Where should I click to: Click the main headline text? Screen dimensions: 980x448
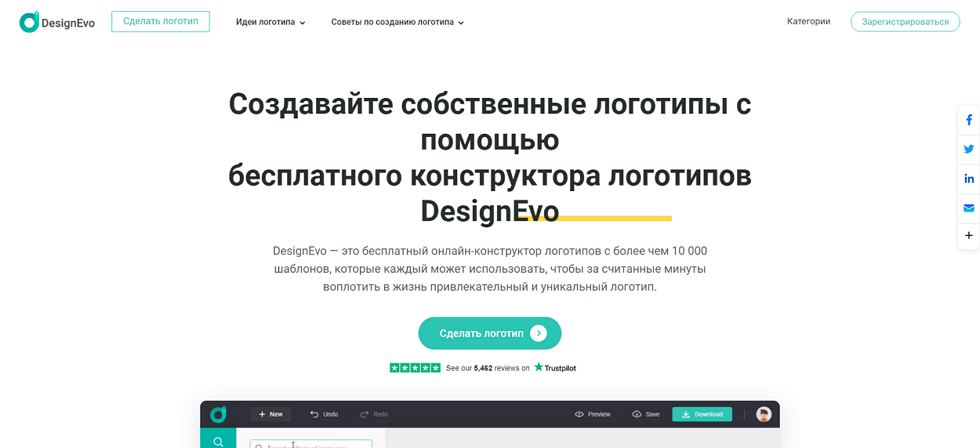(489, 159)
